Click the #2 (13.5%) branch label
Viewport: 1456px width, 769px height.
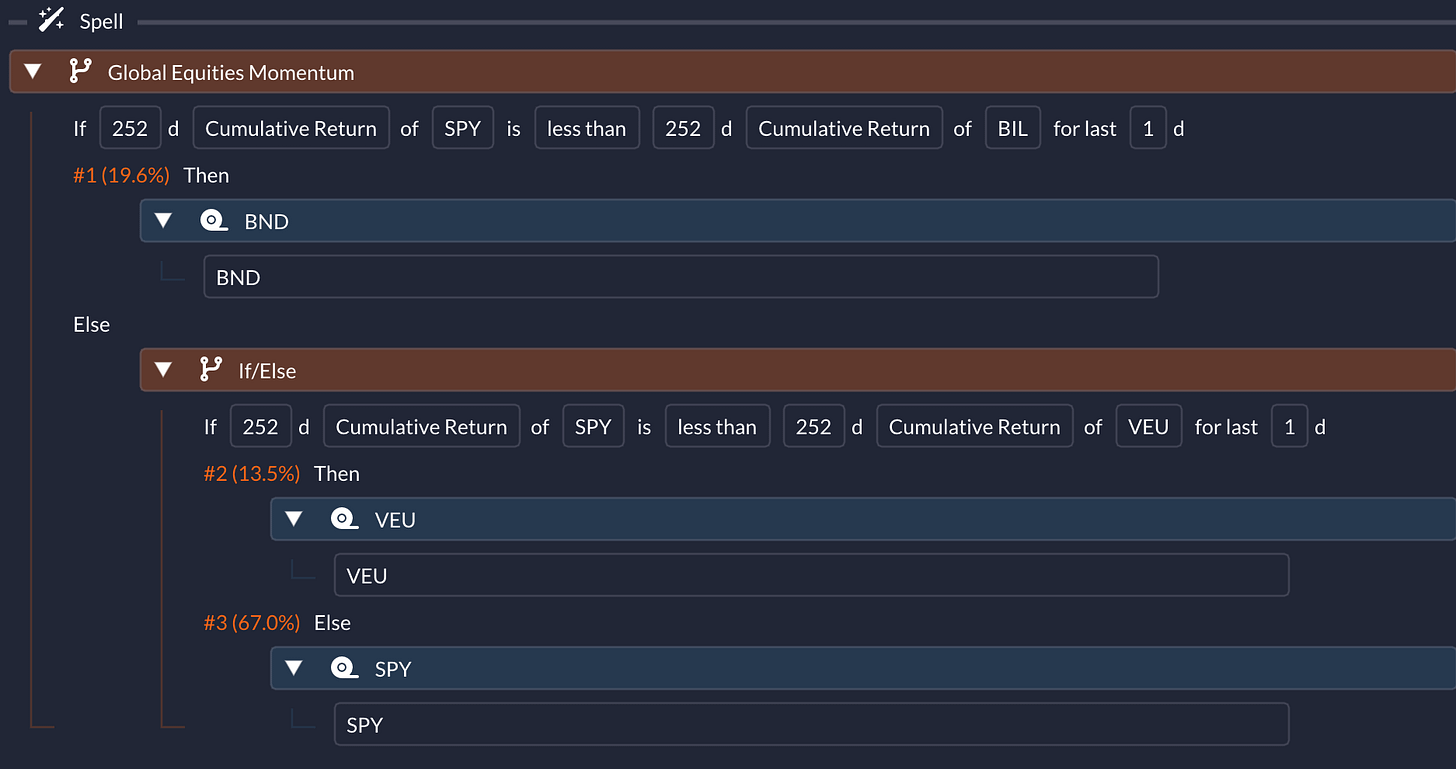click(x=252, y=473)
